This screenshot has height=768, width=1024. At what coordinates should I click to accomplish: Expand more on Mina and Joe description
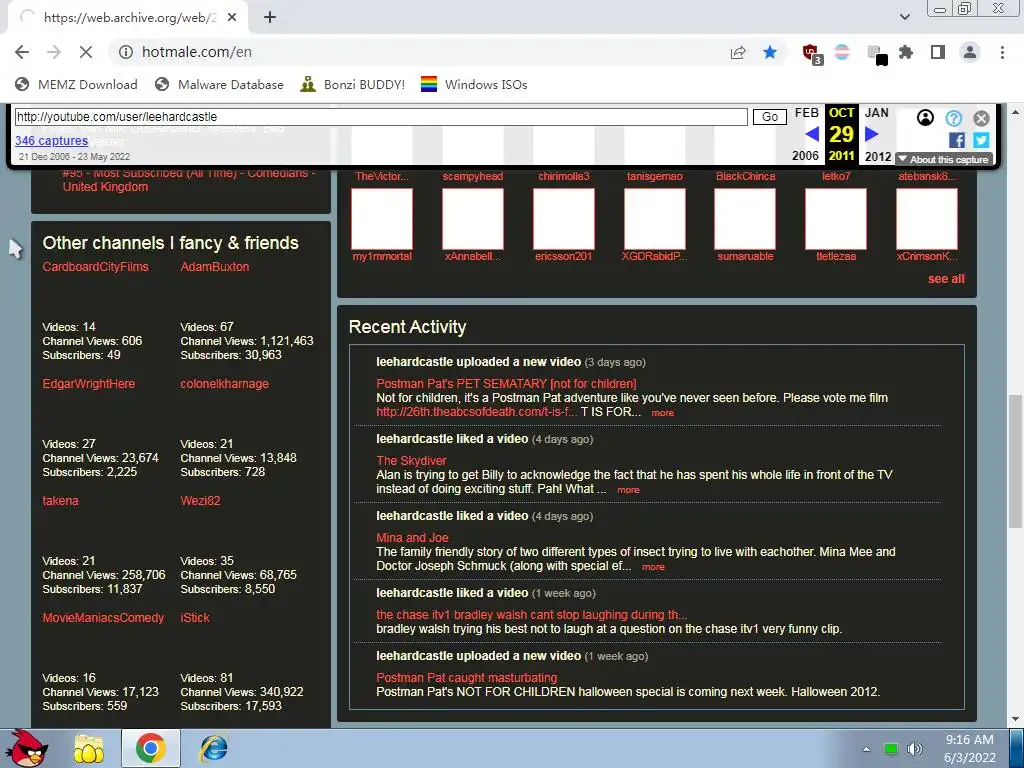point(653,567)
